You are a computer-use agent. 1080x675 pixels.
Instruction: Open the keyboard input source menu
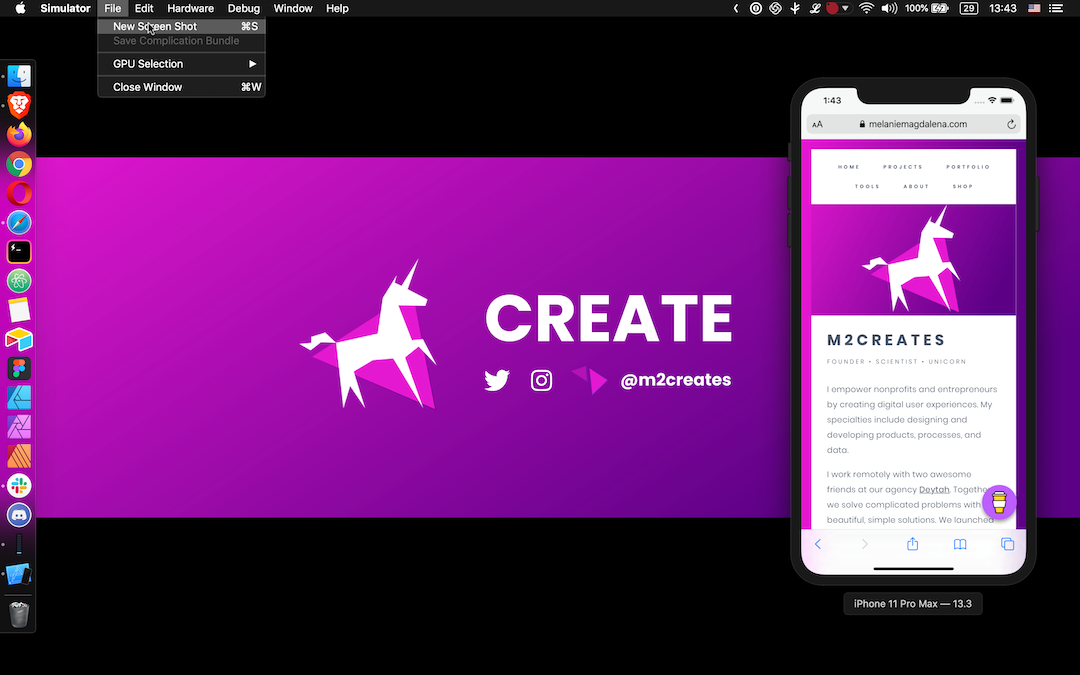tap(1033, 8)
